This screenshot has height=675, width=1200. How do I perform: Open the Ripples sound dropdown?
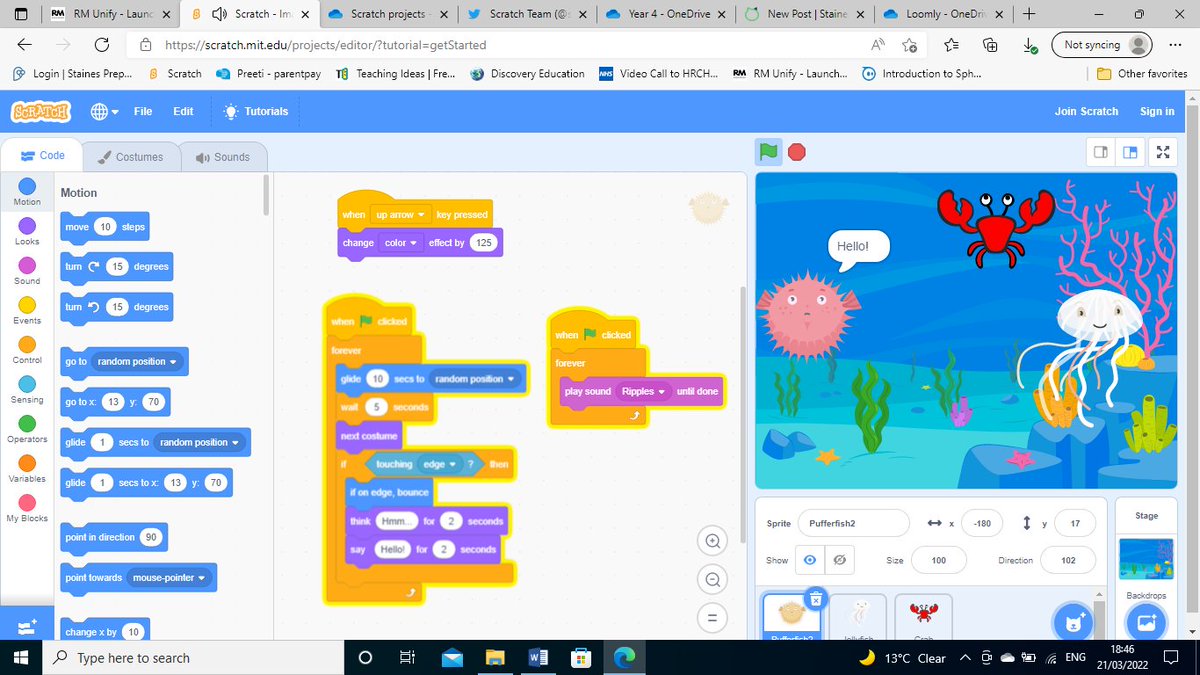click(x=643, y=391)
